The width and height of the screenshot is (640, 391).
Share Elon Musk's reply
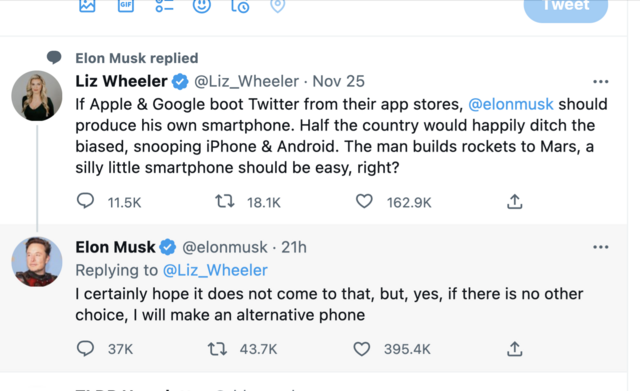[515, 349]
